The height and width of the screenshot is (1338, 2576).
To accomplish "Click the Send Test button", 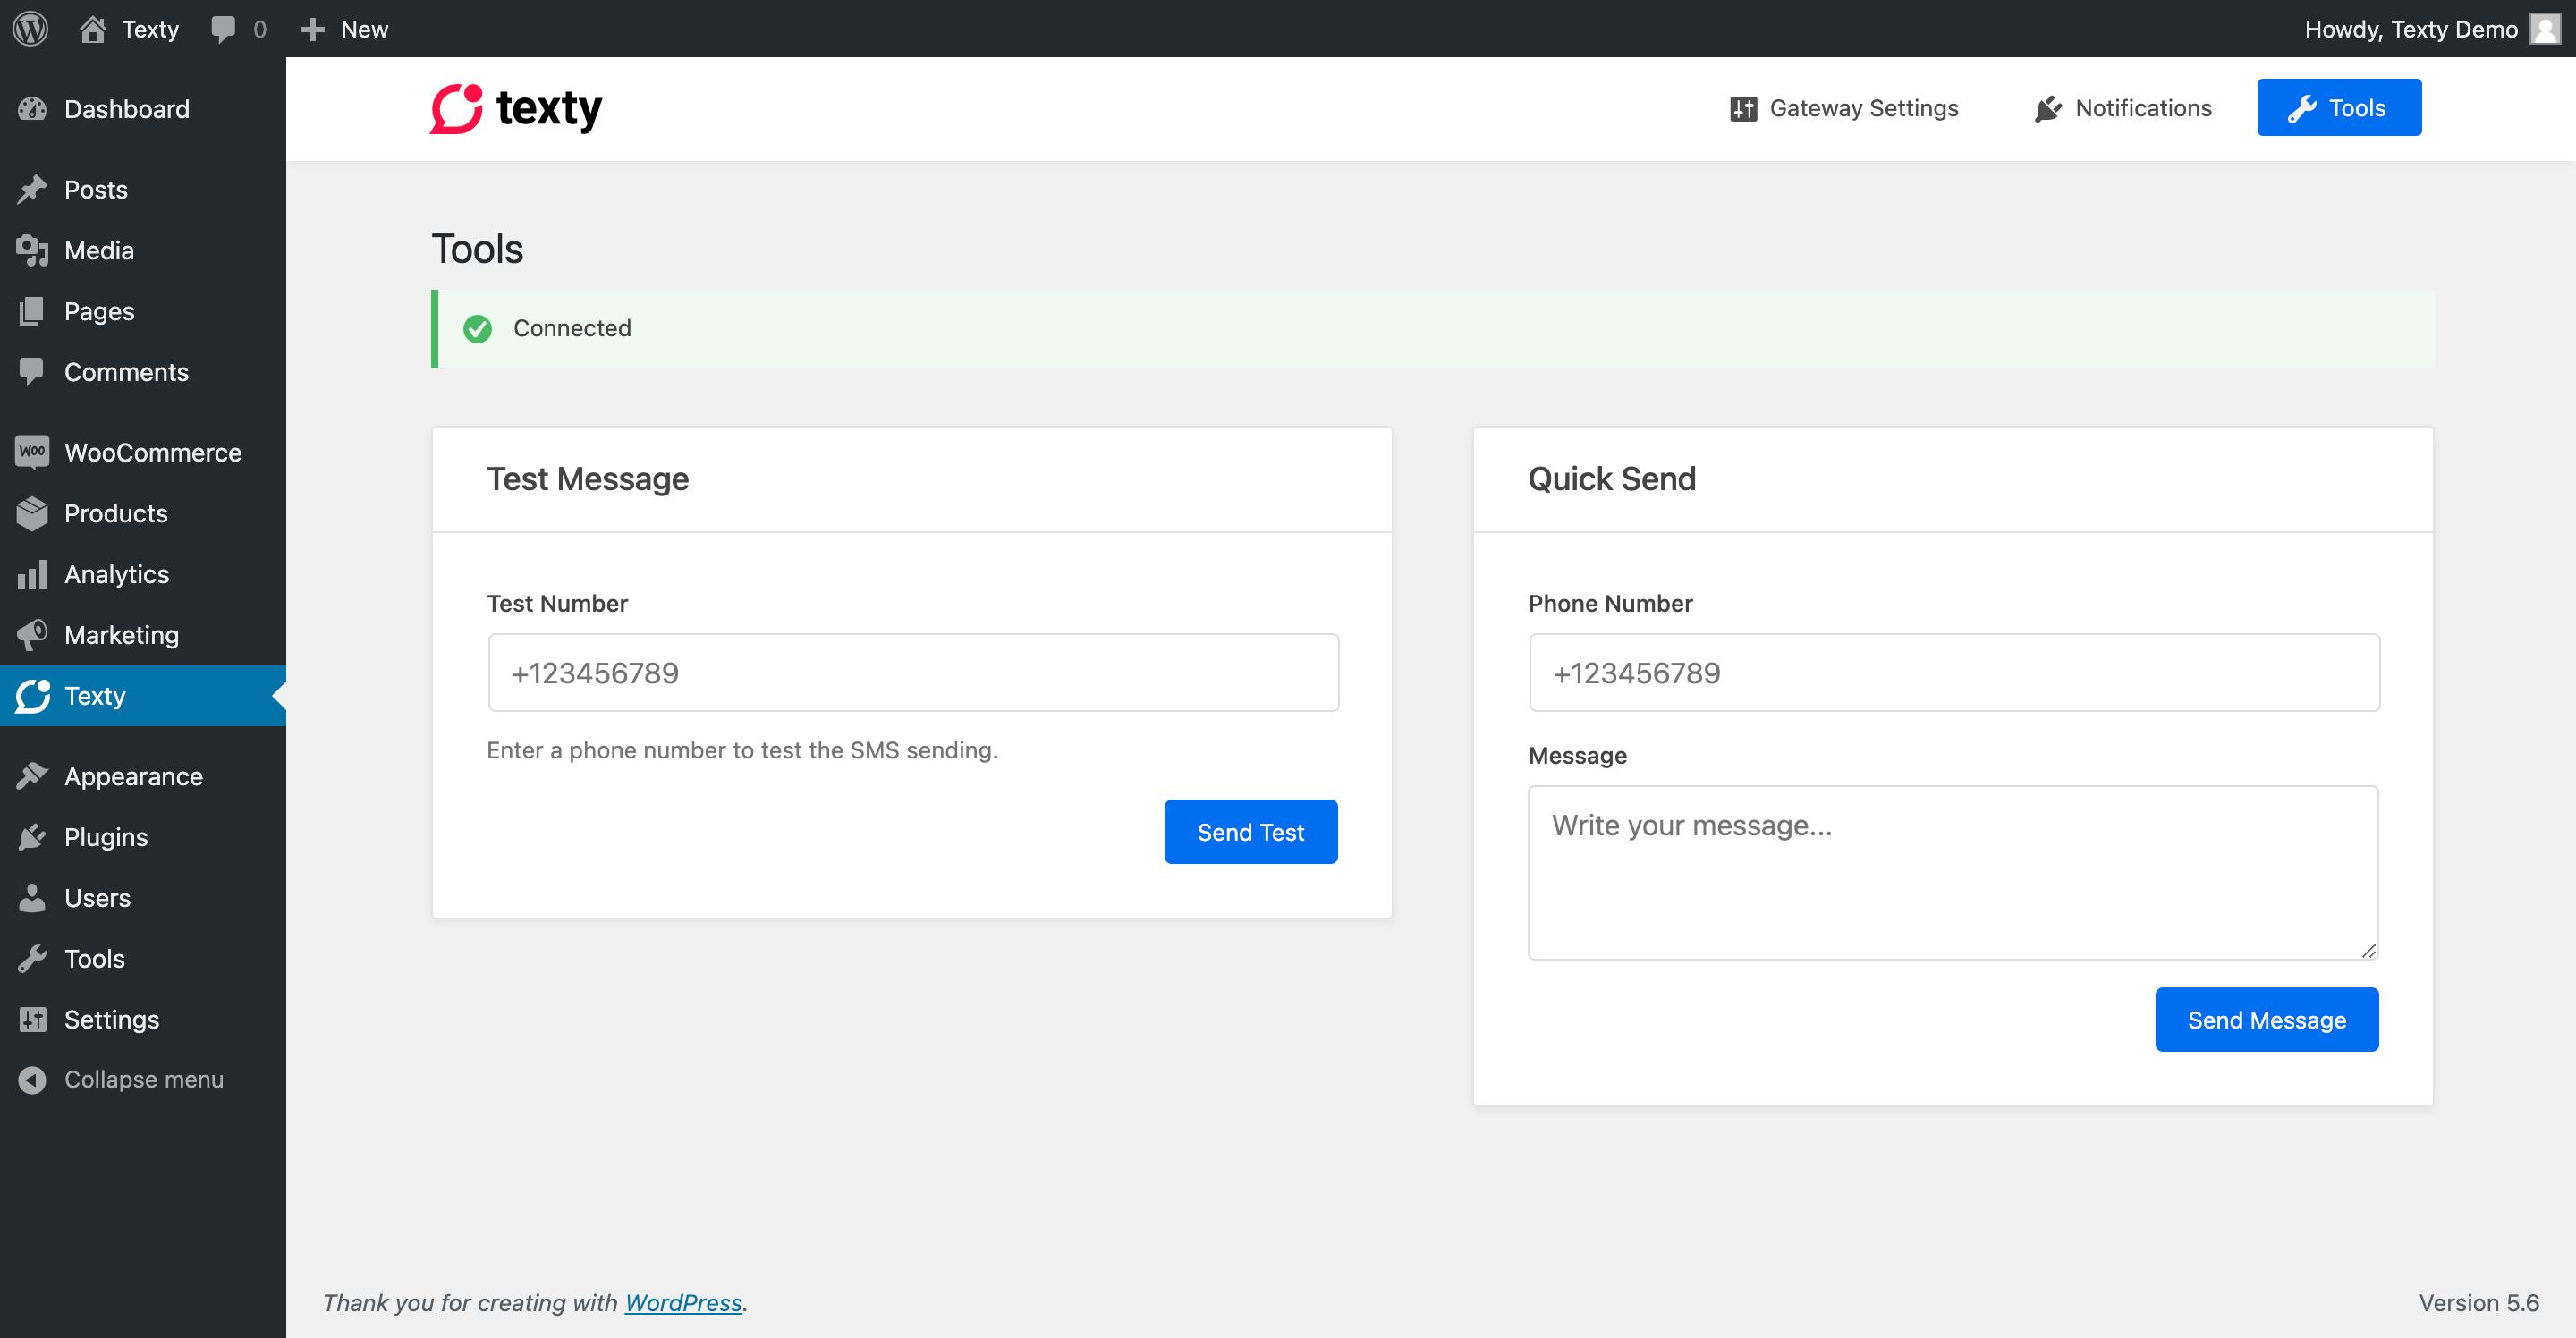I will 1250,832.
